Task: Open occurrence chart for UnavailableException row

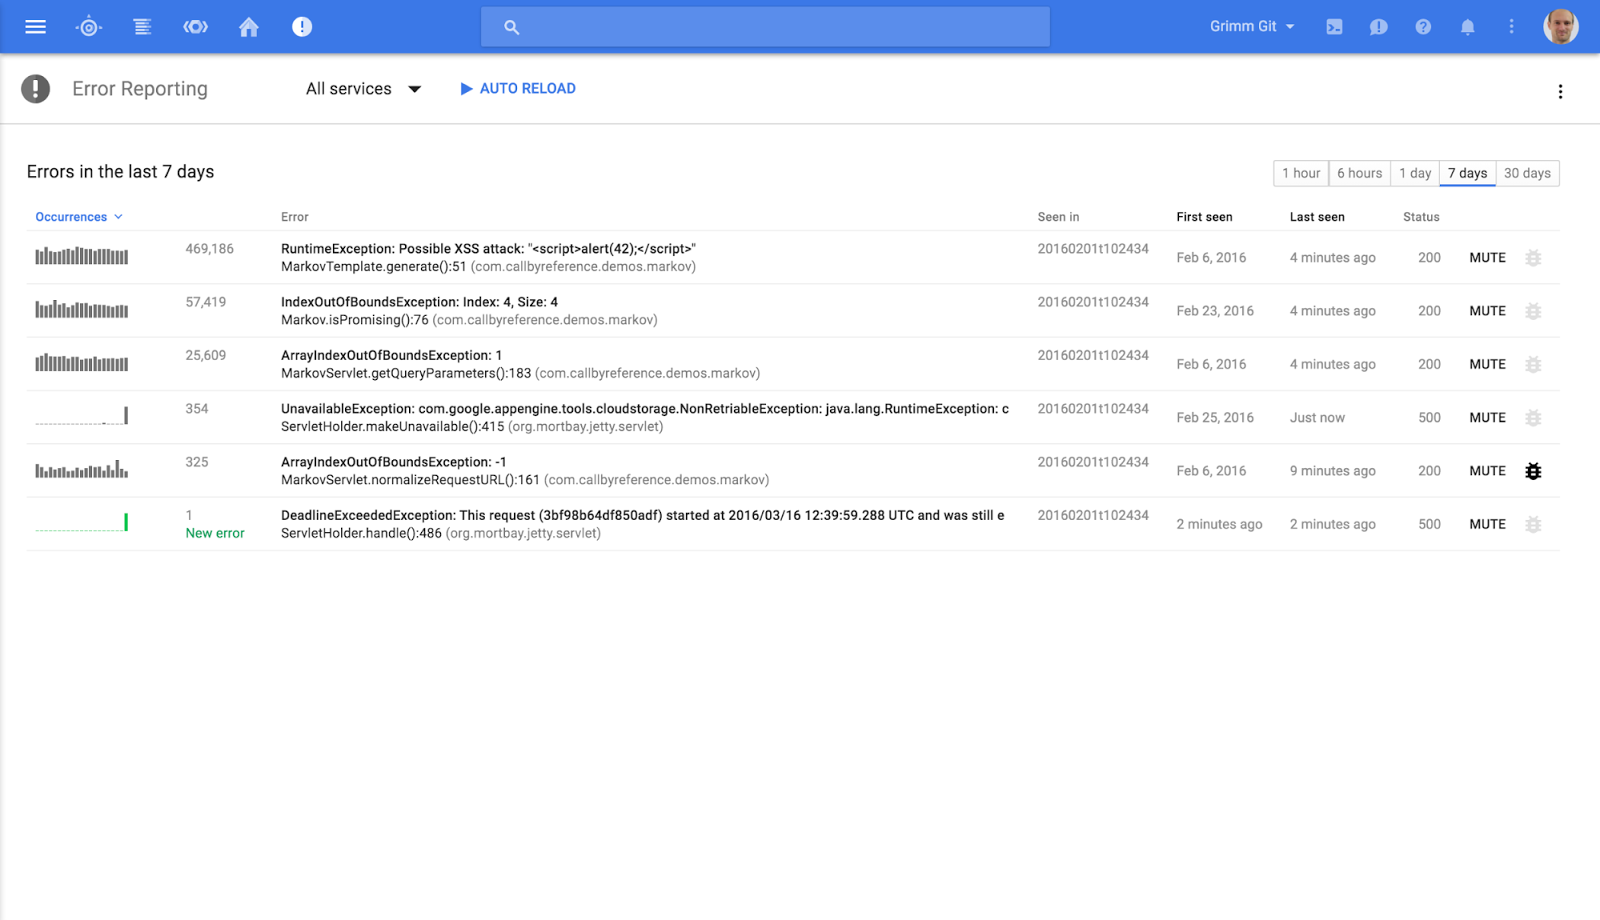Action: point(82,415)
